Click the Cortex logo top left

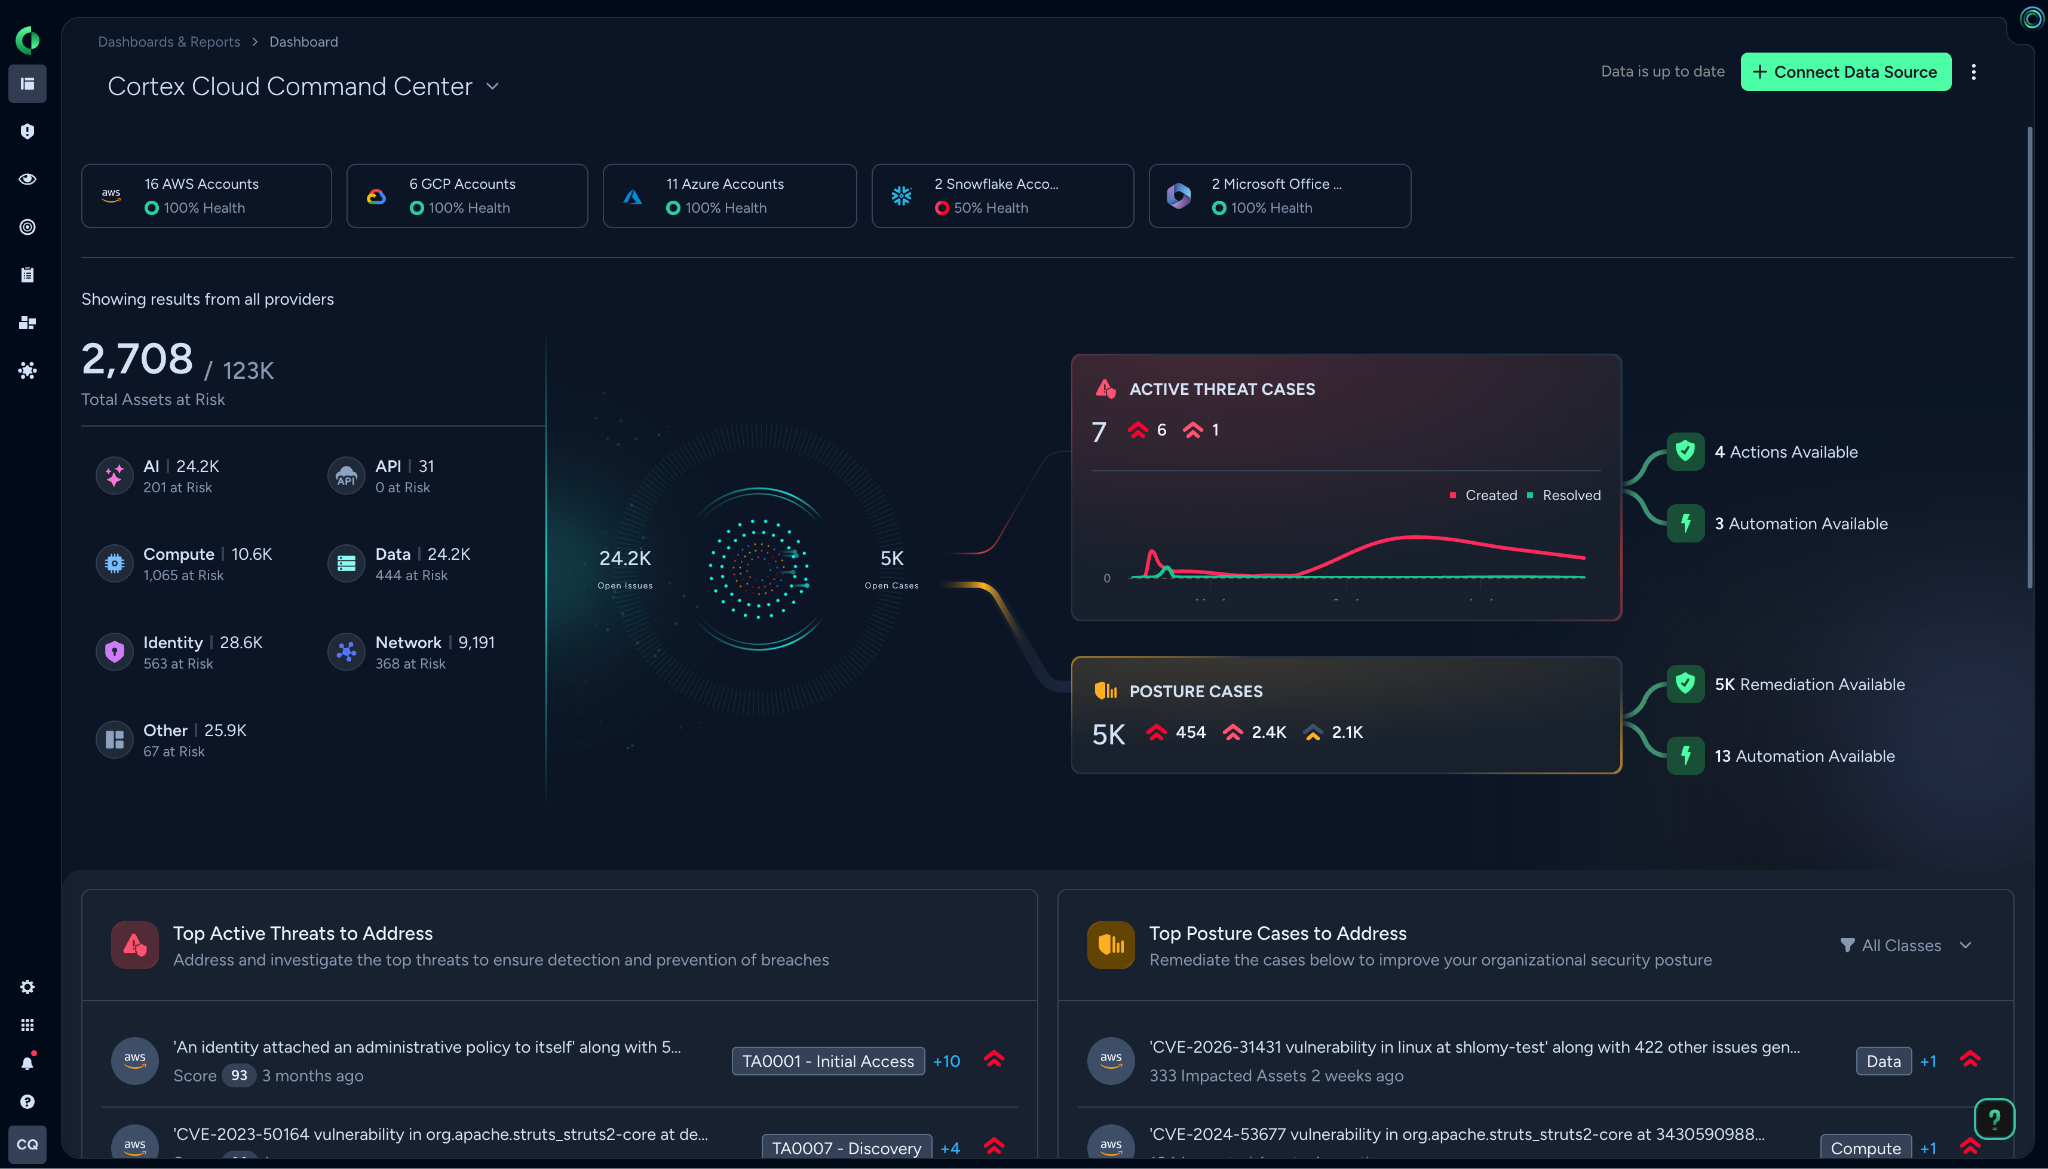27,40
